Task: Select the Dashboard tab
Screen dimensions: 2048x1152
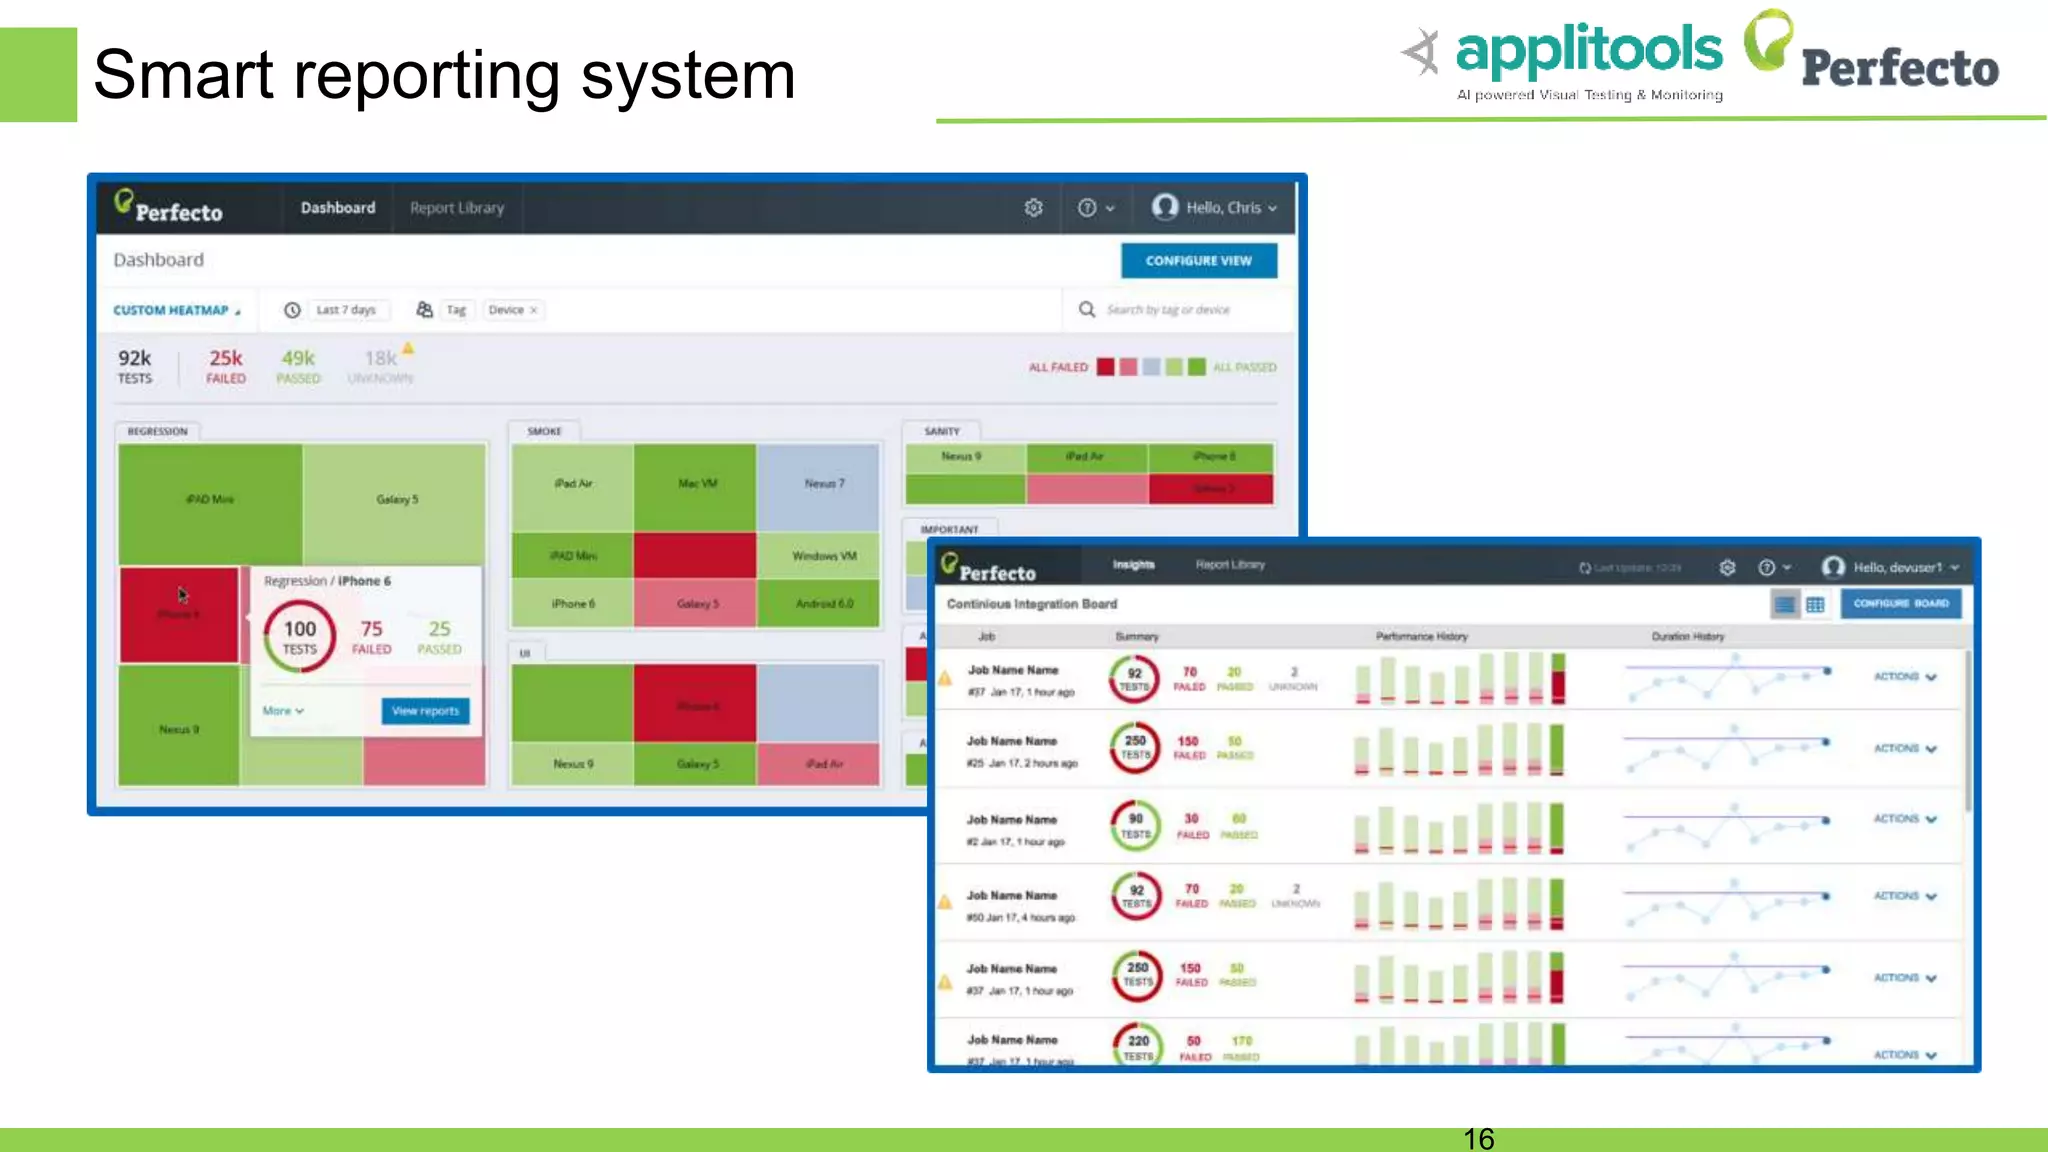Action: click(338, 208)
